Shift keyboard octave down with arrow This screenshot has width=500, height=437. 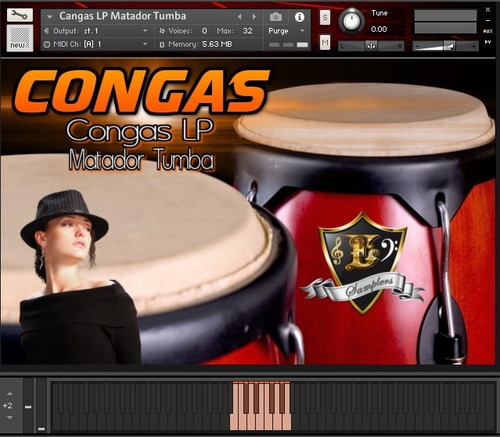pos(10,417)
